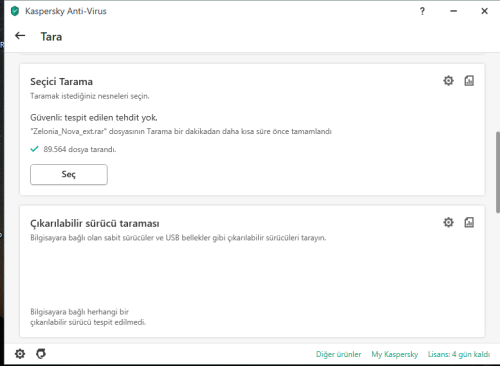Click Lisans: 4 gün kaldı link
500x366 pixels.
[x=459, y=354]
